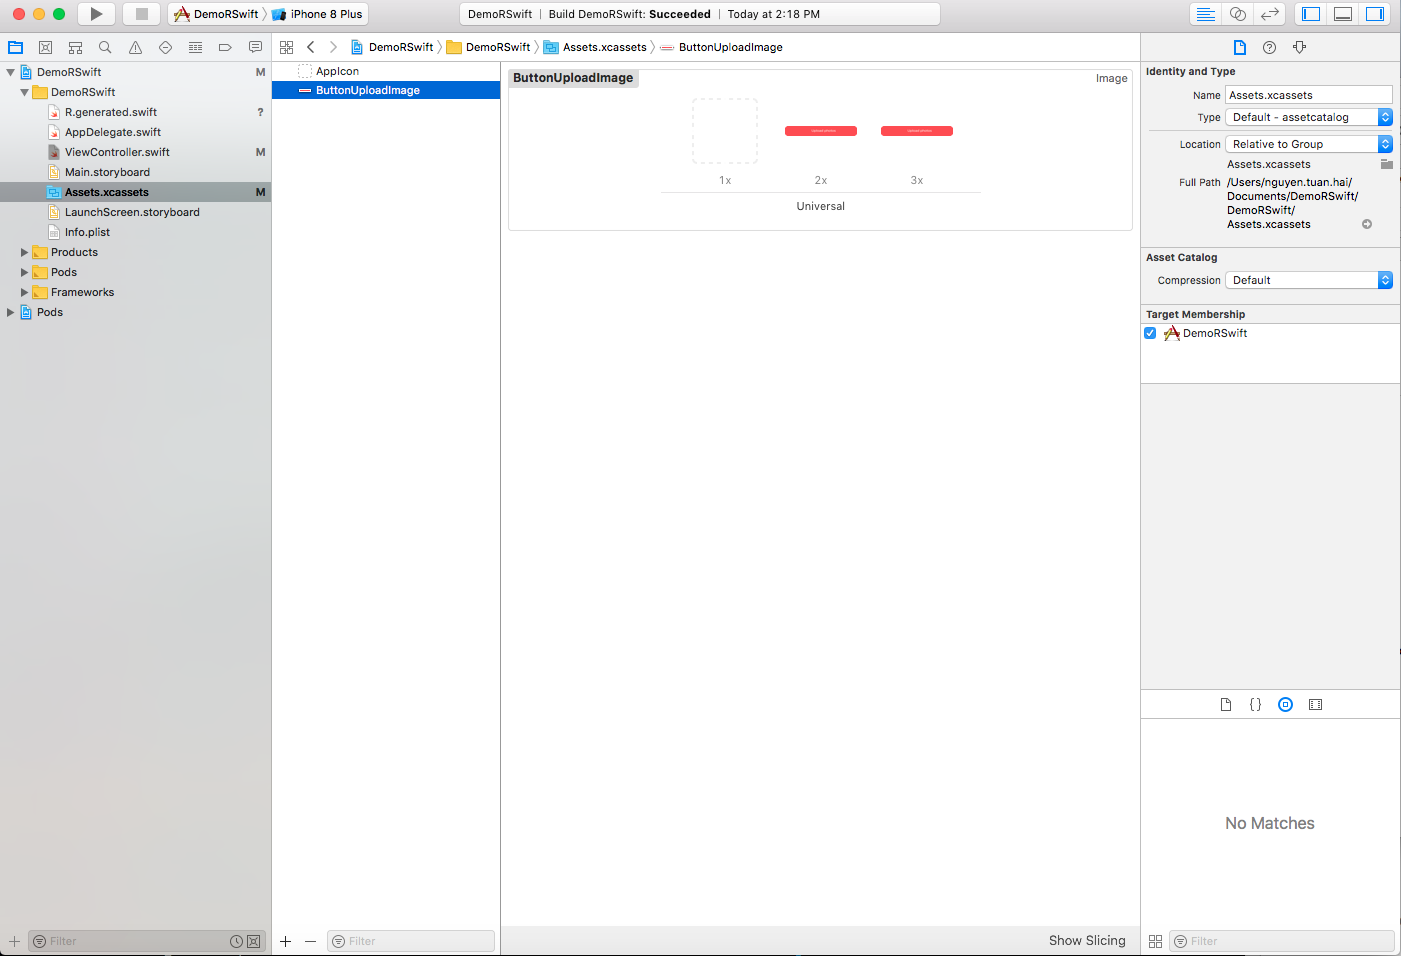Open the File Template library
Screen dimensions: 1401x956
click(x=1226, y=704)
